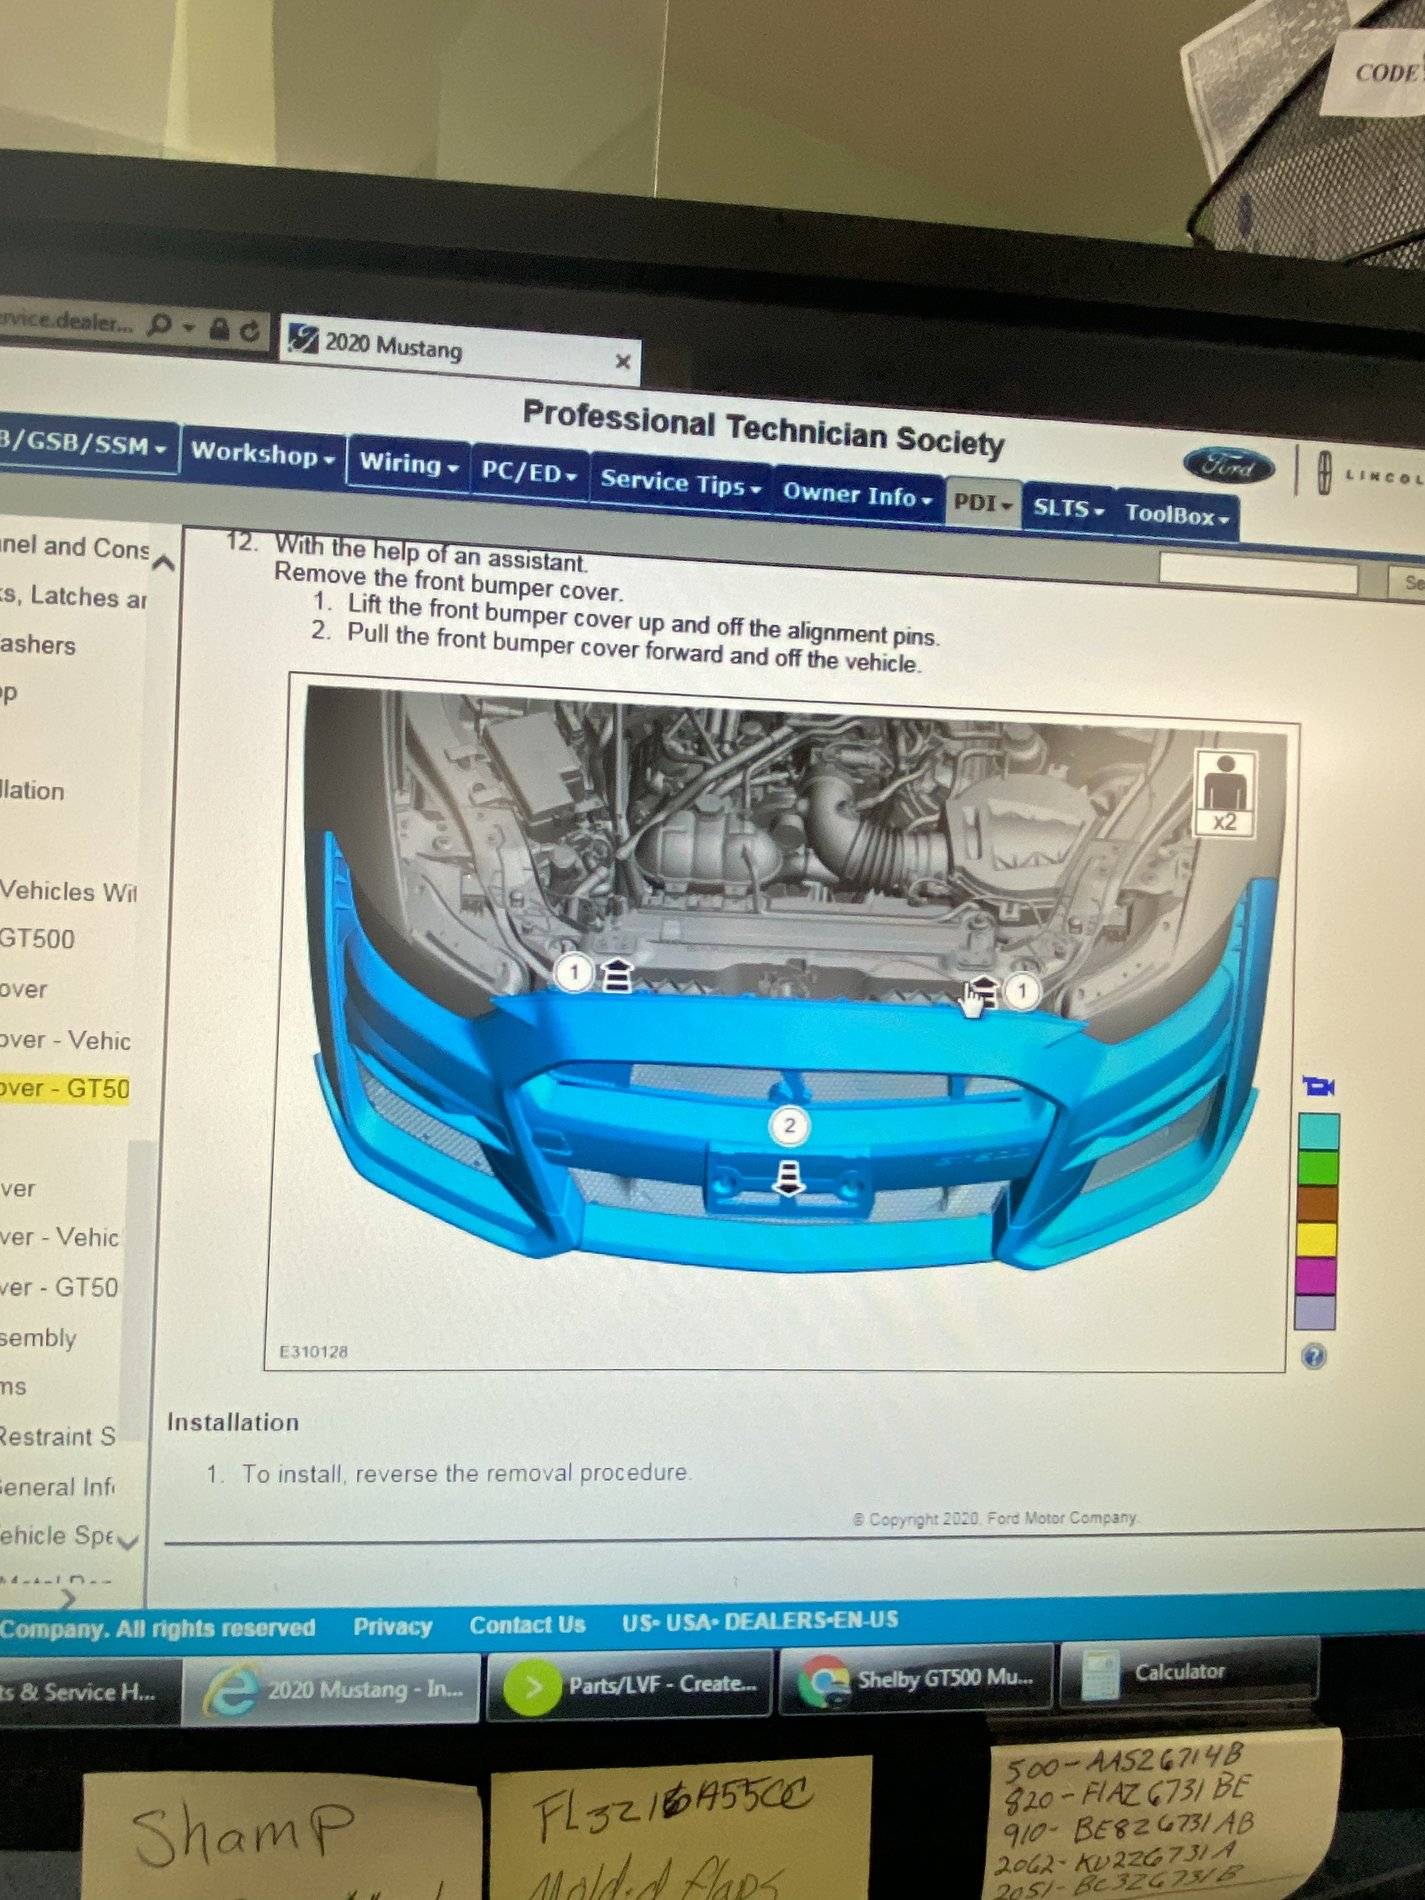The height and width of the screenshot is (1900, 1425).
Task: Click the Installation heading text
Action: (232, 1422)
